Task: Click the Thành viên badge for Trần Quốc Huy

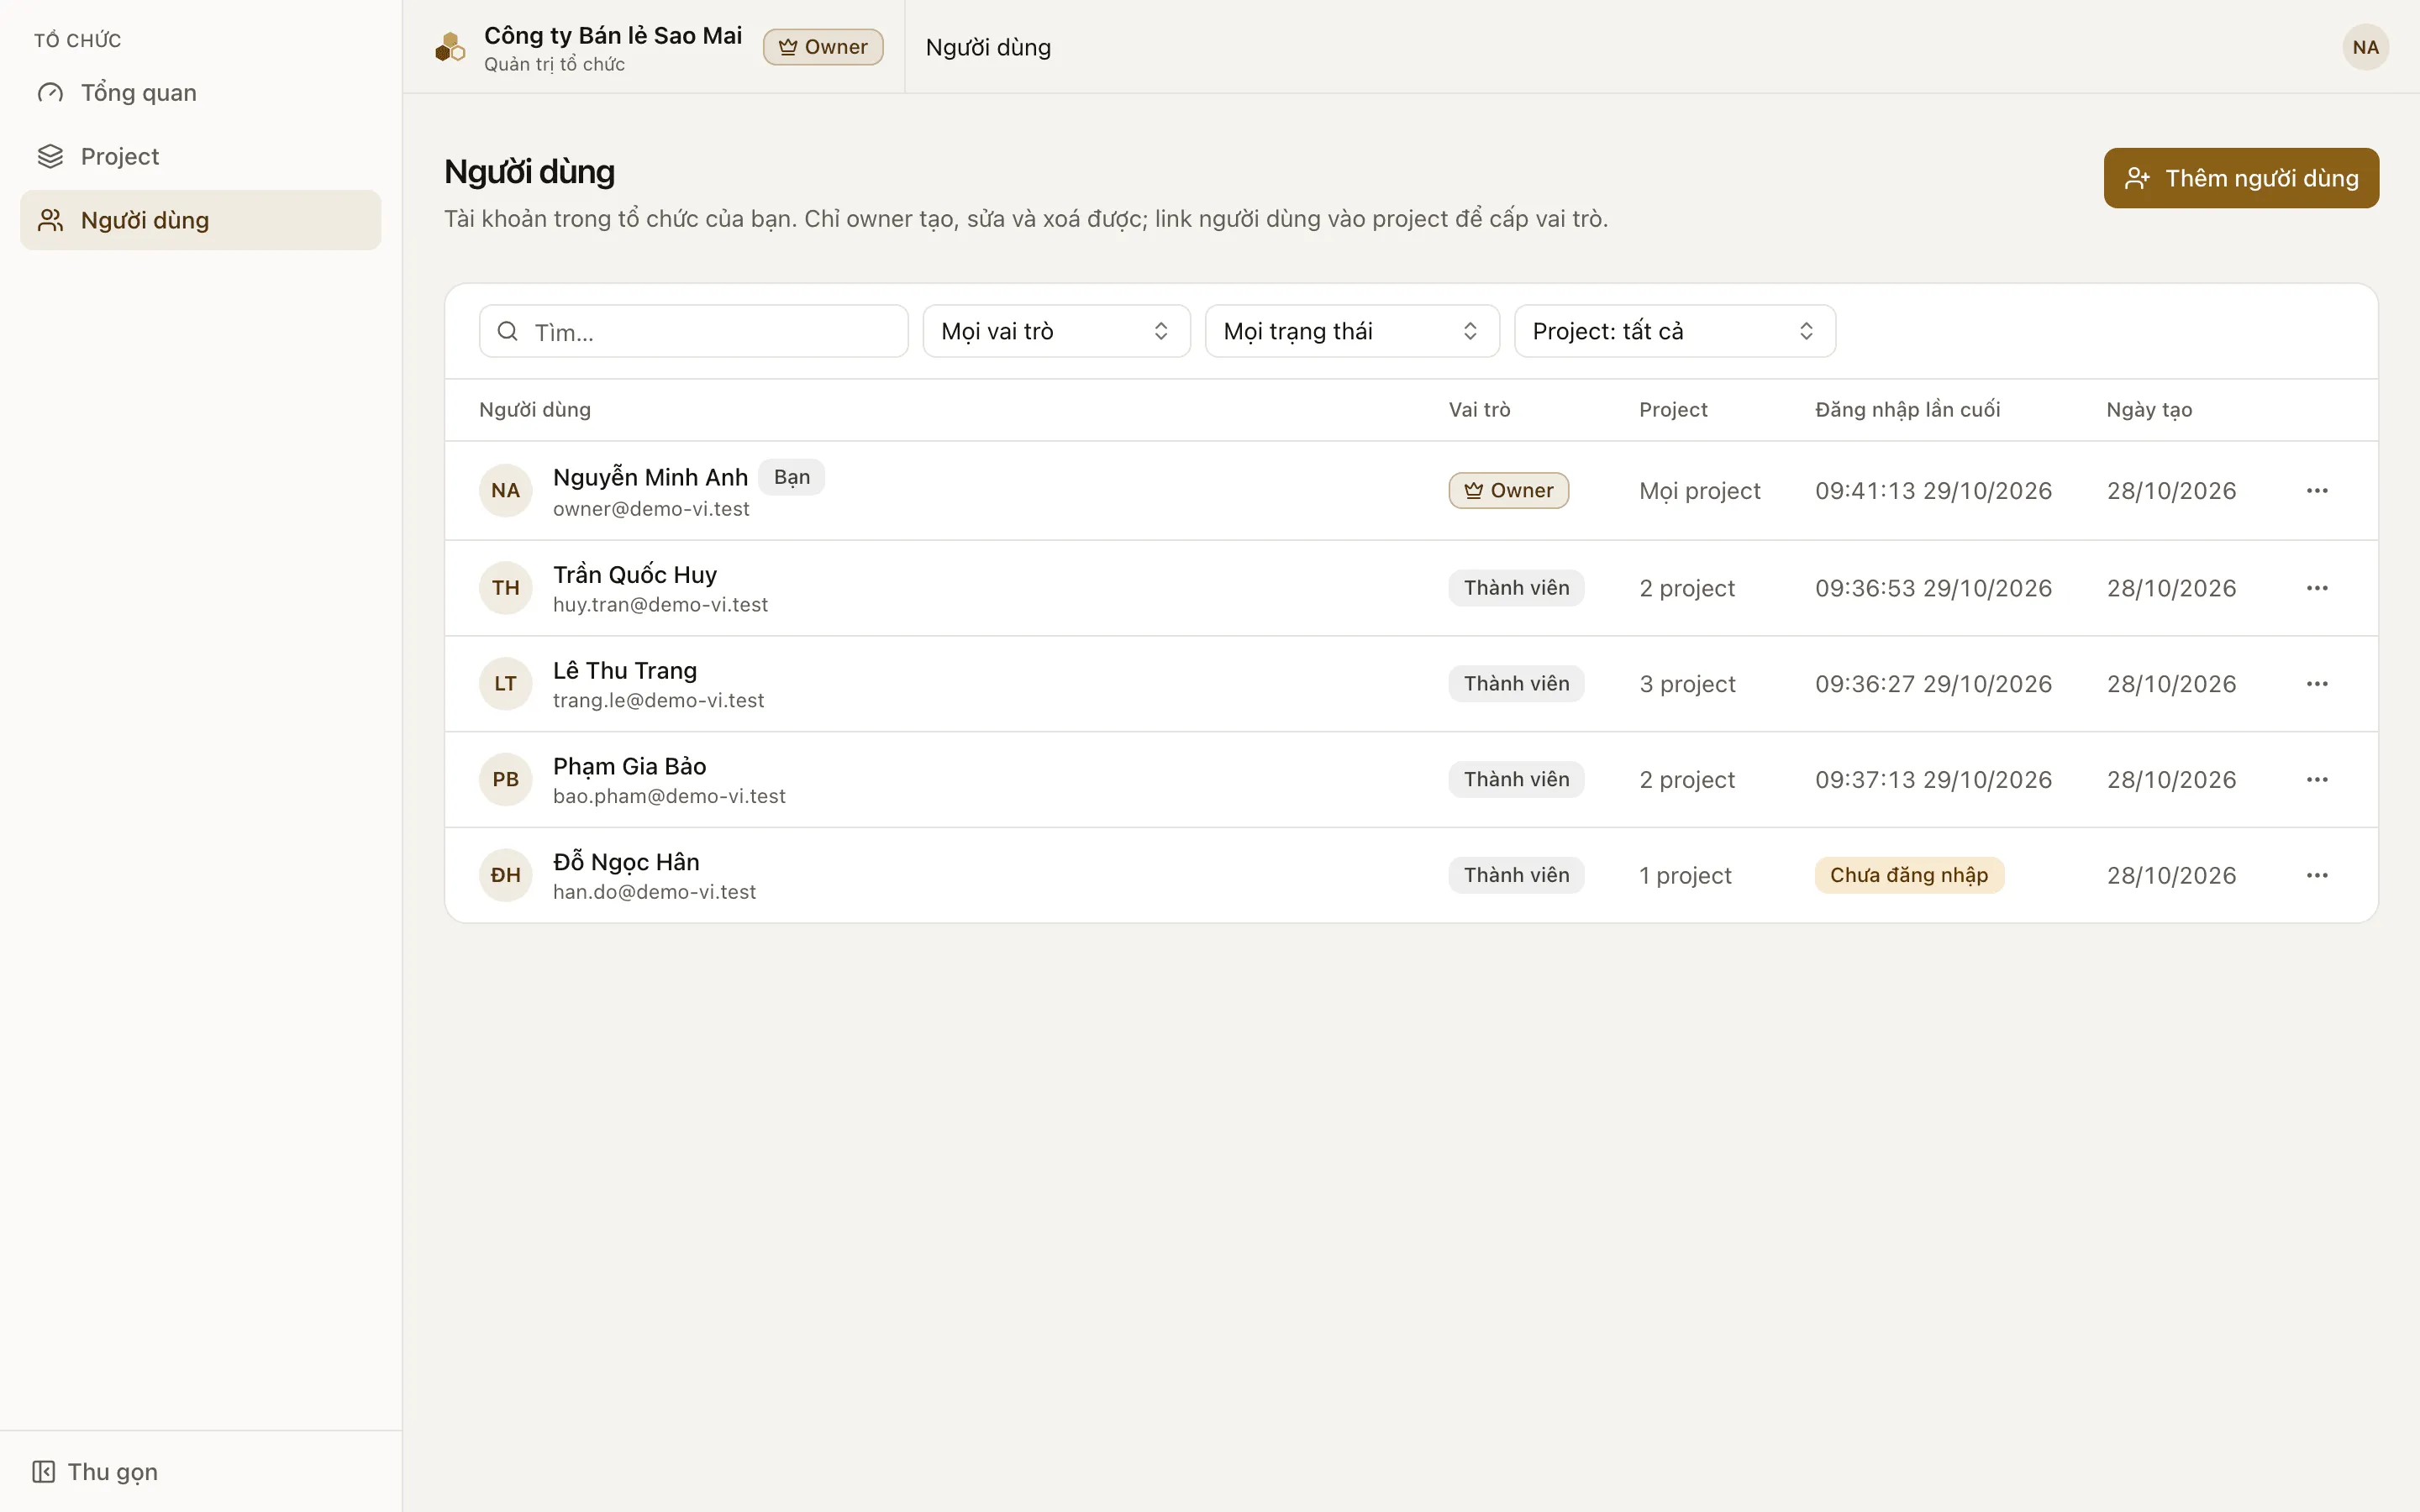Action: (x=1516, y=588)
